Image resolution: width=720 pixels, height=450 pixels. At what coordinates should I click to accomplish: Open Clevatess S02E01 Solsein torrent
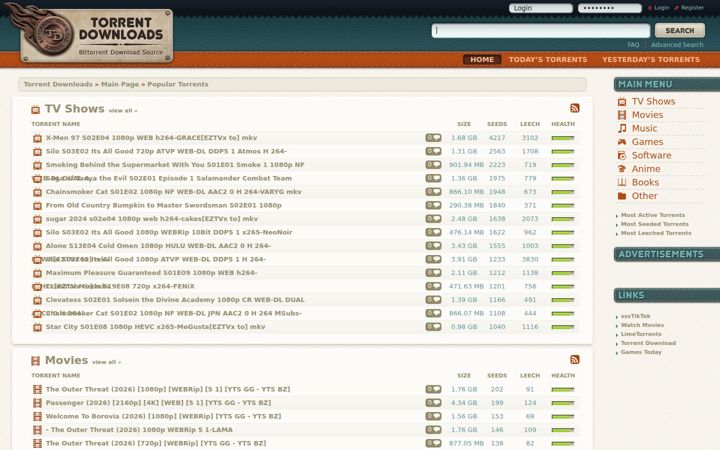[175, 300]
